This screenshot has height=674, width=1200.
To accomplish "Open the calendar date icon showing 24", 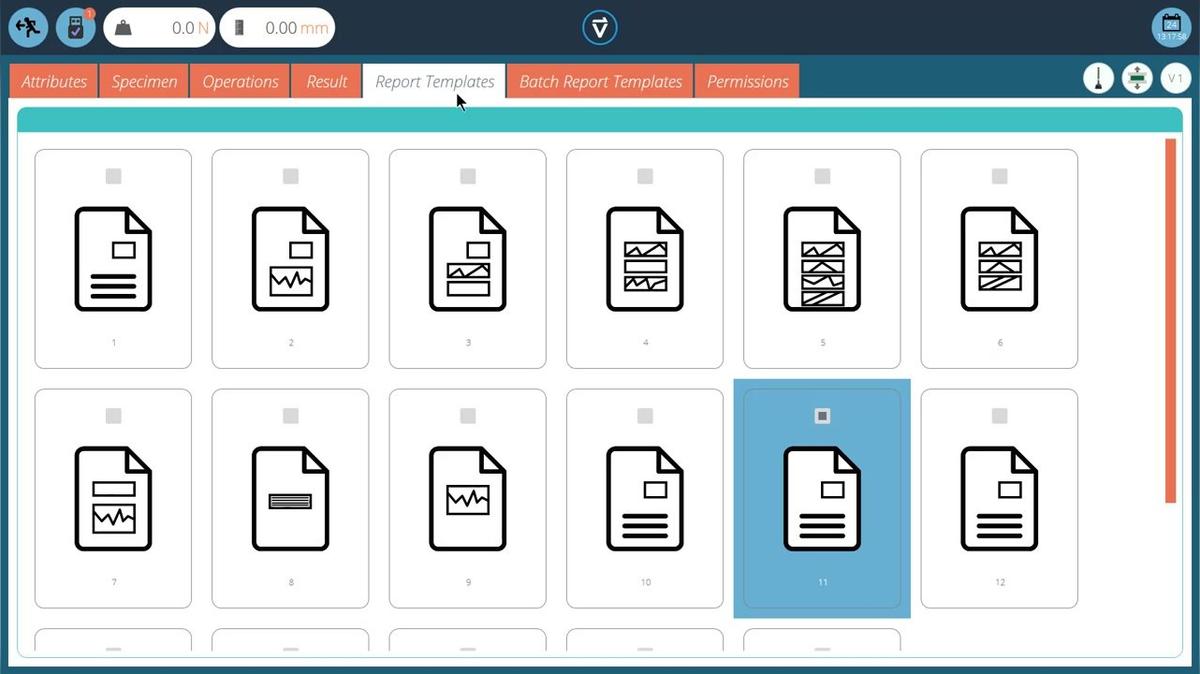I will coord(1170,28).
